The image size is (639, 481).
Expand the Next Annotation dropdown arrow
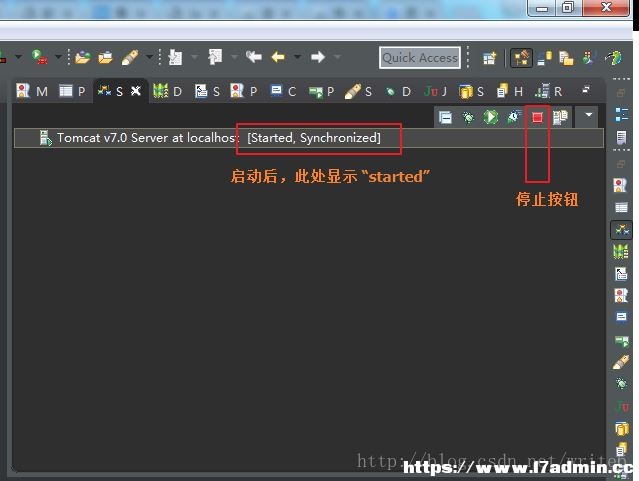tap(195, 57)
